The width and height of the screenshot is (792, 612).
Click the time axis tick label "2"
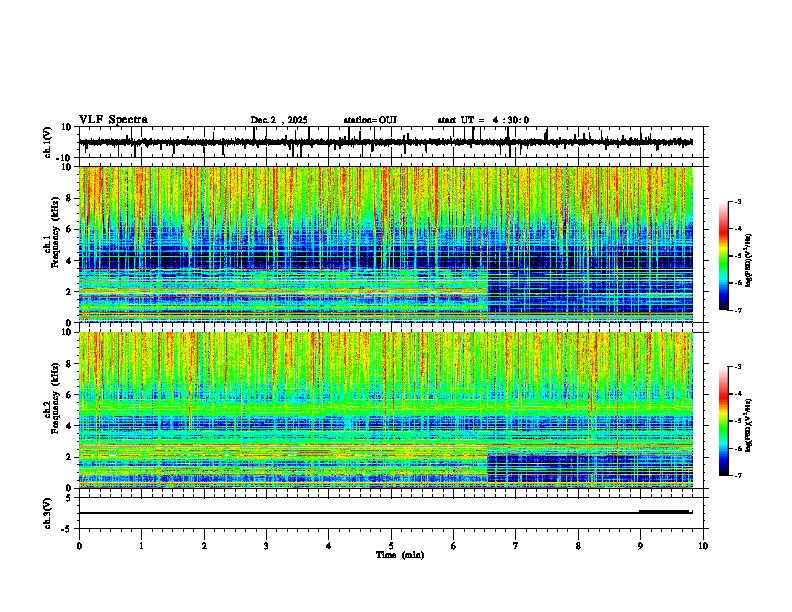tap(204, 546)
